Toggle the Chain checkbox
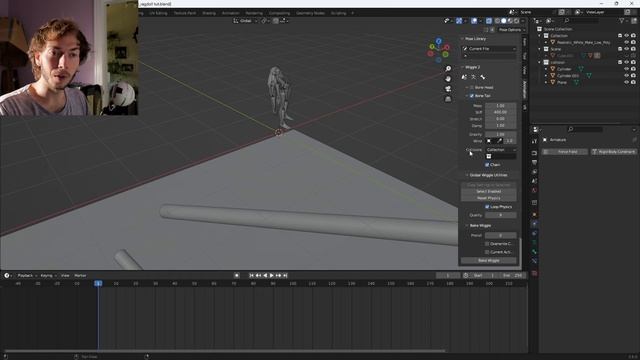The image size is (640, 360). [x=487, y=164]
